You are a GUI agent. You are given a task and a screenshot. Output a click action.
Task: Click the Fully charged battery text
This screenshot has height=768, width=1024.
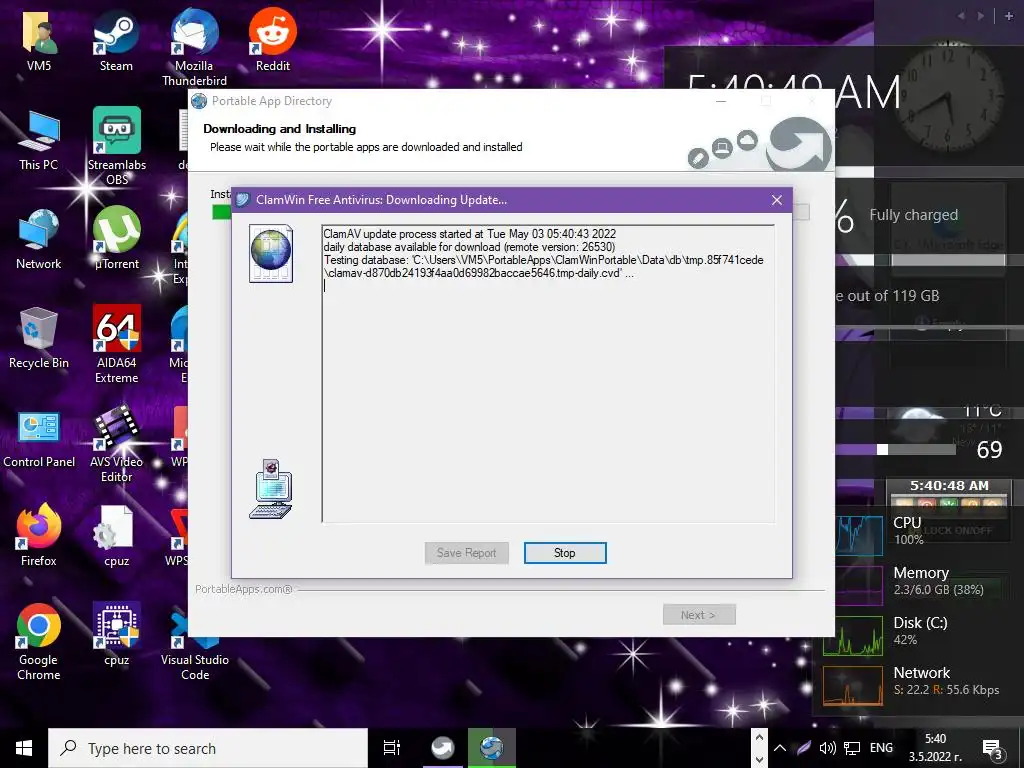[x=914, y=215]
